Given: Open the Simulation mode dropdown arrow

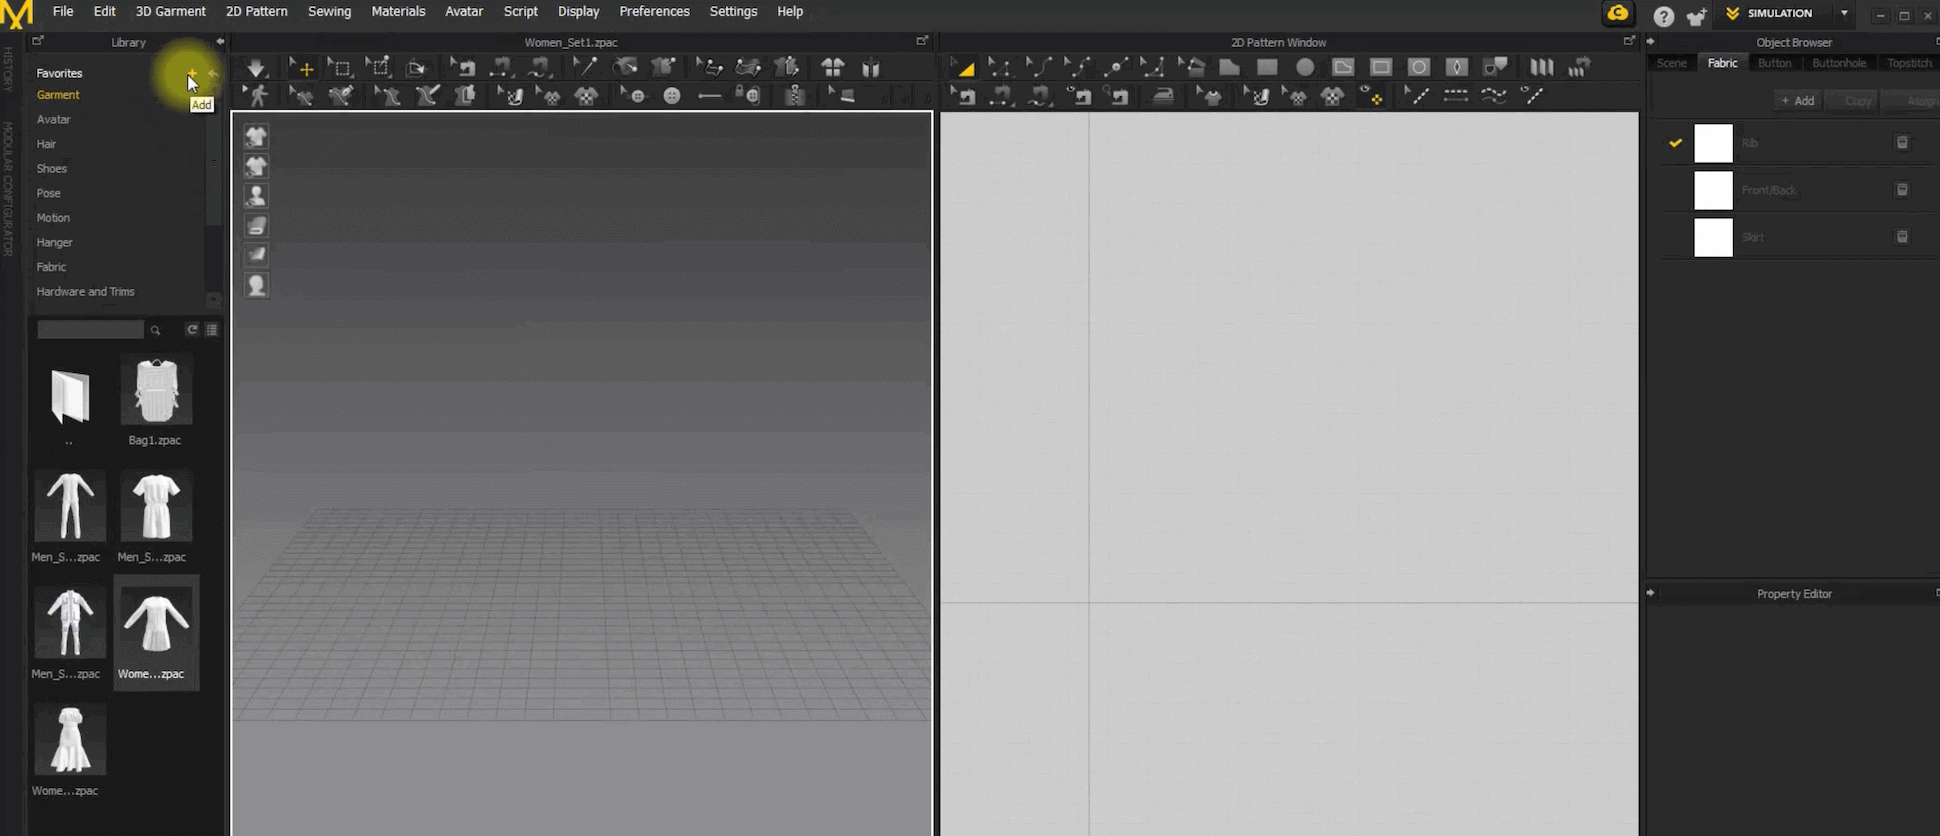Looking at the screenshot, I should 1844,13.
